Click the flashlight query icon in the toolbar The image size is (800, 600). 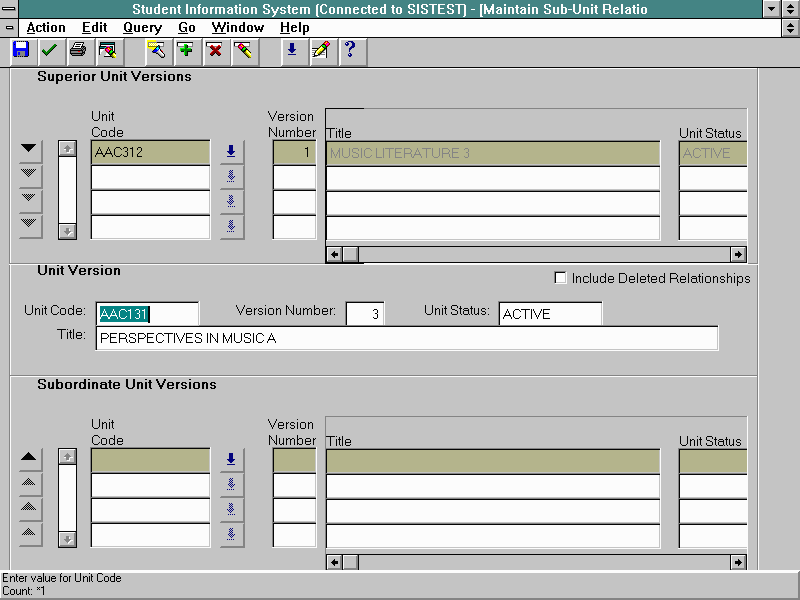tap(156, 50)
